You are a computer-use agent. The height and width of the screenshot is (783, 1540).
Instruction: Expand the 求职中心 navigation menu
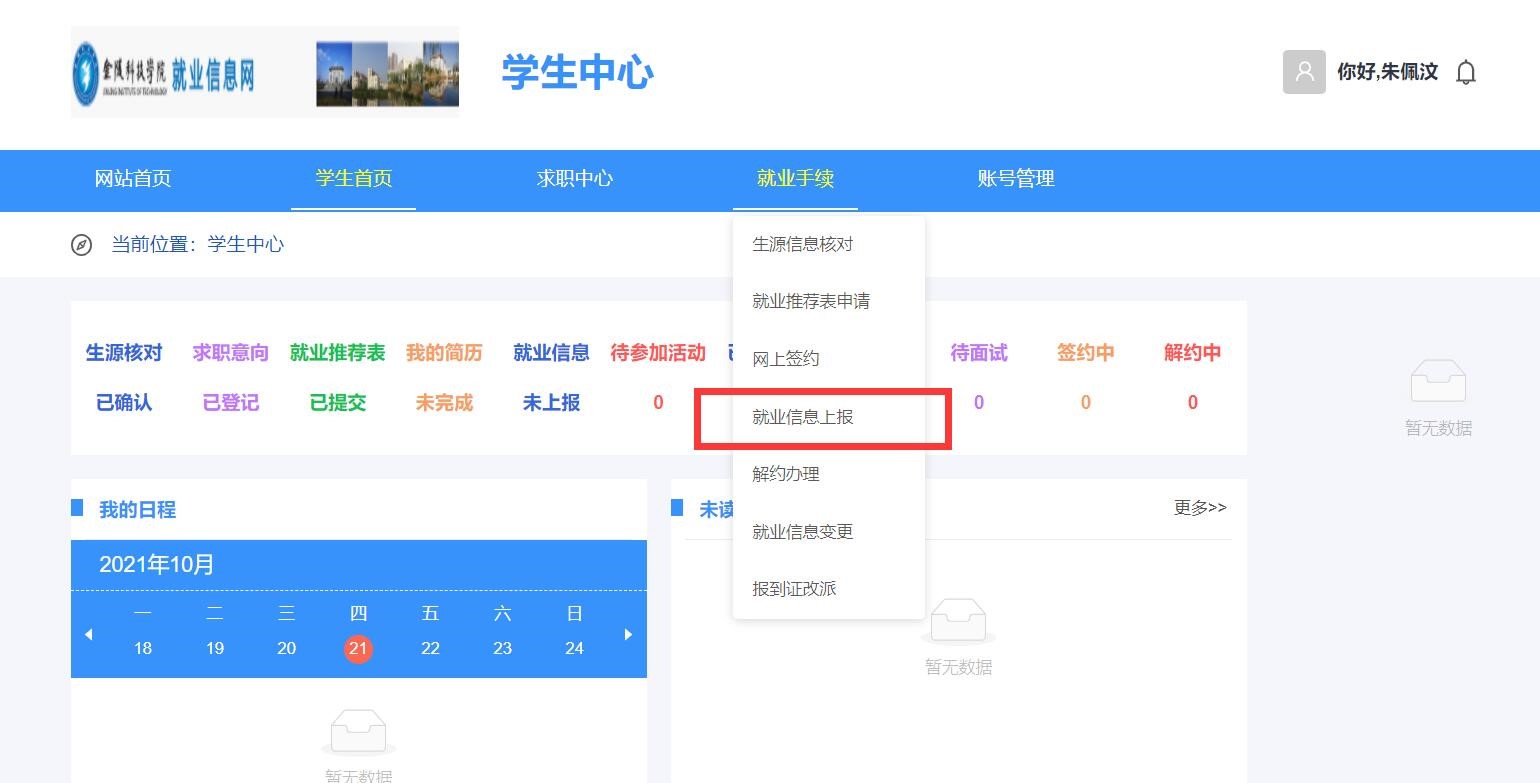[574, 179]
